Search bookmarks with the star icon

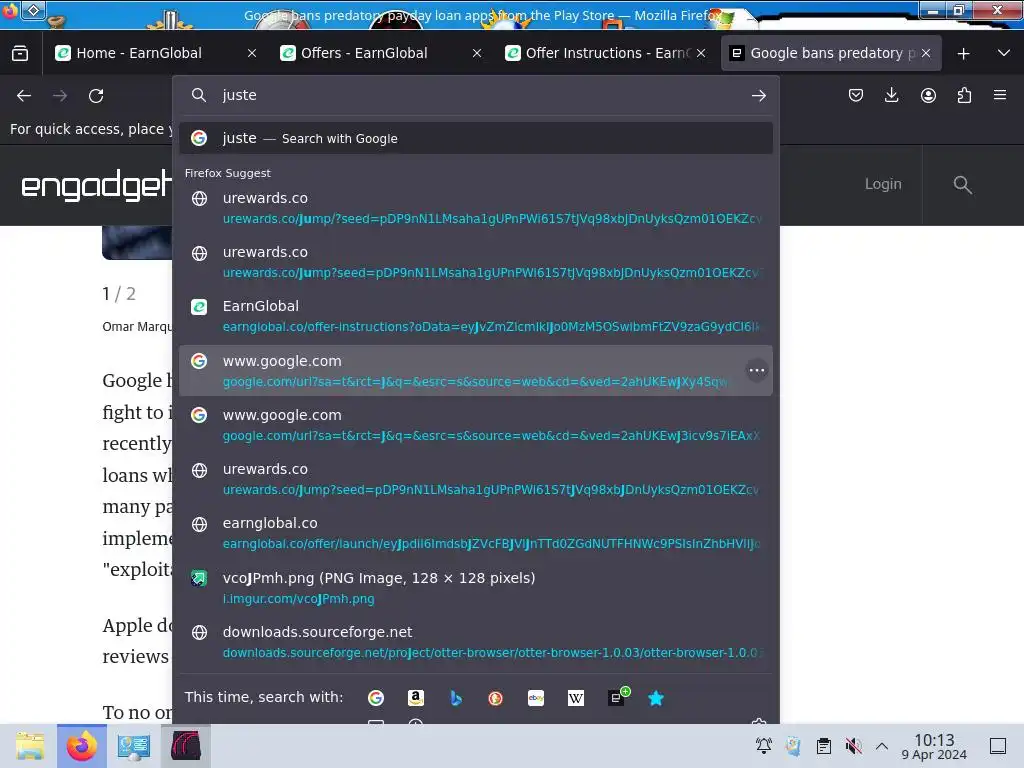656,698
